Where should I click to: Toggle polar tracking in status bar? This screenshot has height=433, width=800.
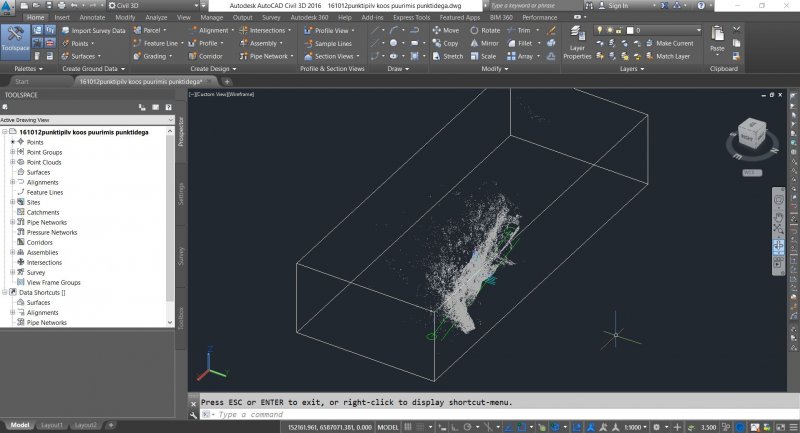[467, 427]
